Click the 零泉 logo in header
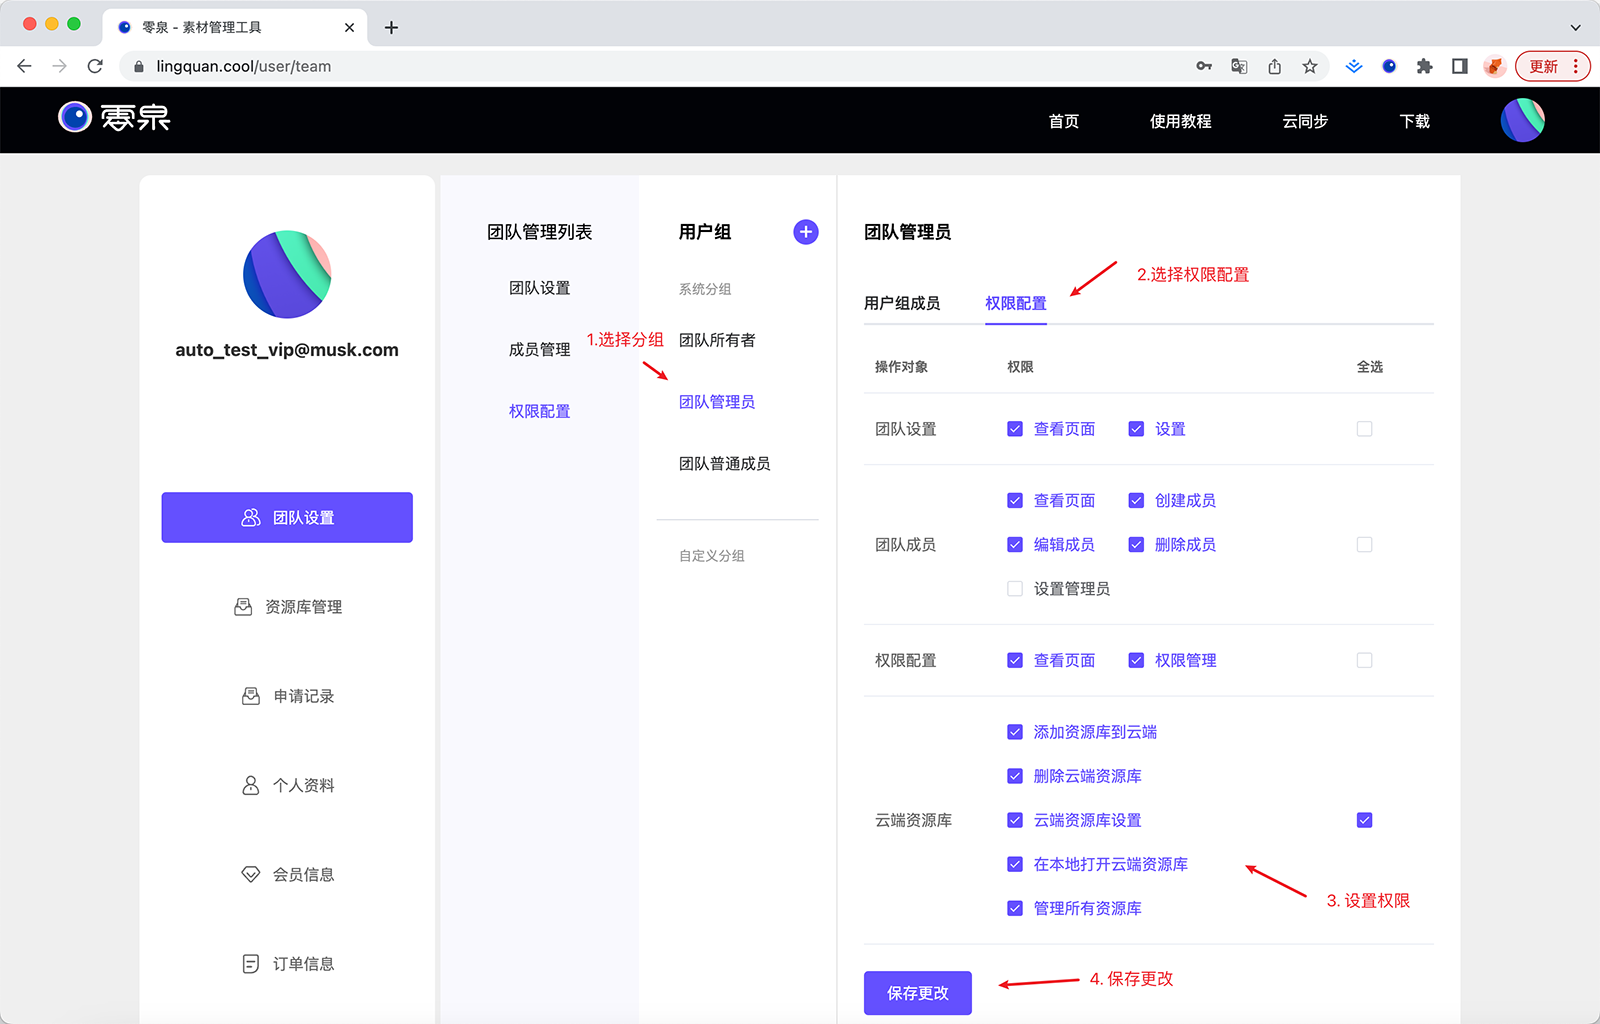Screen dimensions: 1600x1024 pyautogui.click(x=114, y=118)
